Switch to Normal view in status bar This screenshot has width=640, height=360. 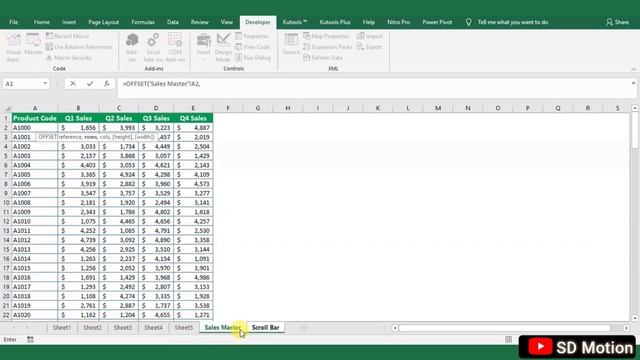[x=508, y=339]
